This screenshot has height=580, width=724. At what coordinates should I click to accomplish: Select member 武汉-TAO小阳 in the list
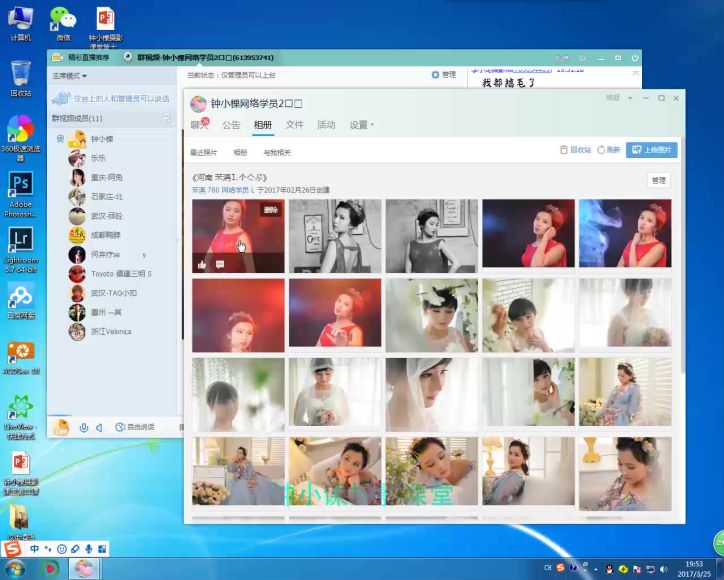coord(112,293)
